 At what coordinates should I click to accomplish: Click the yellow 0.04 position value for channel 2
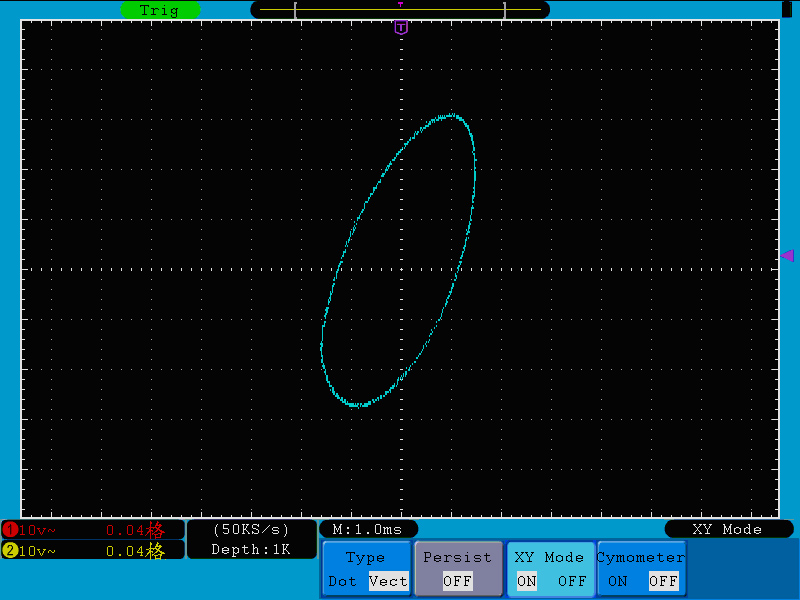125,551
